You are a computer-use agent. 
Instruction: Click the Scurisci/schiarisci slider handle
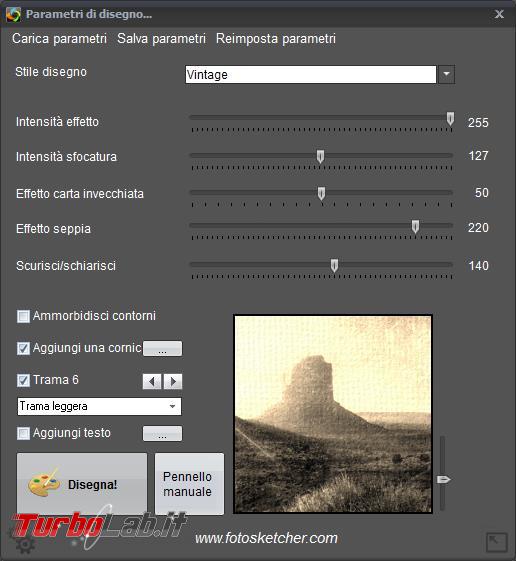pos(334,266)
